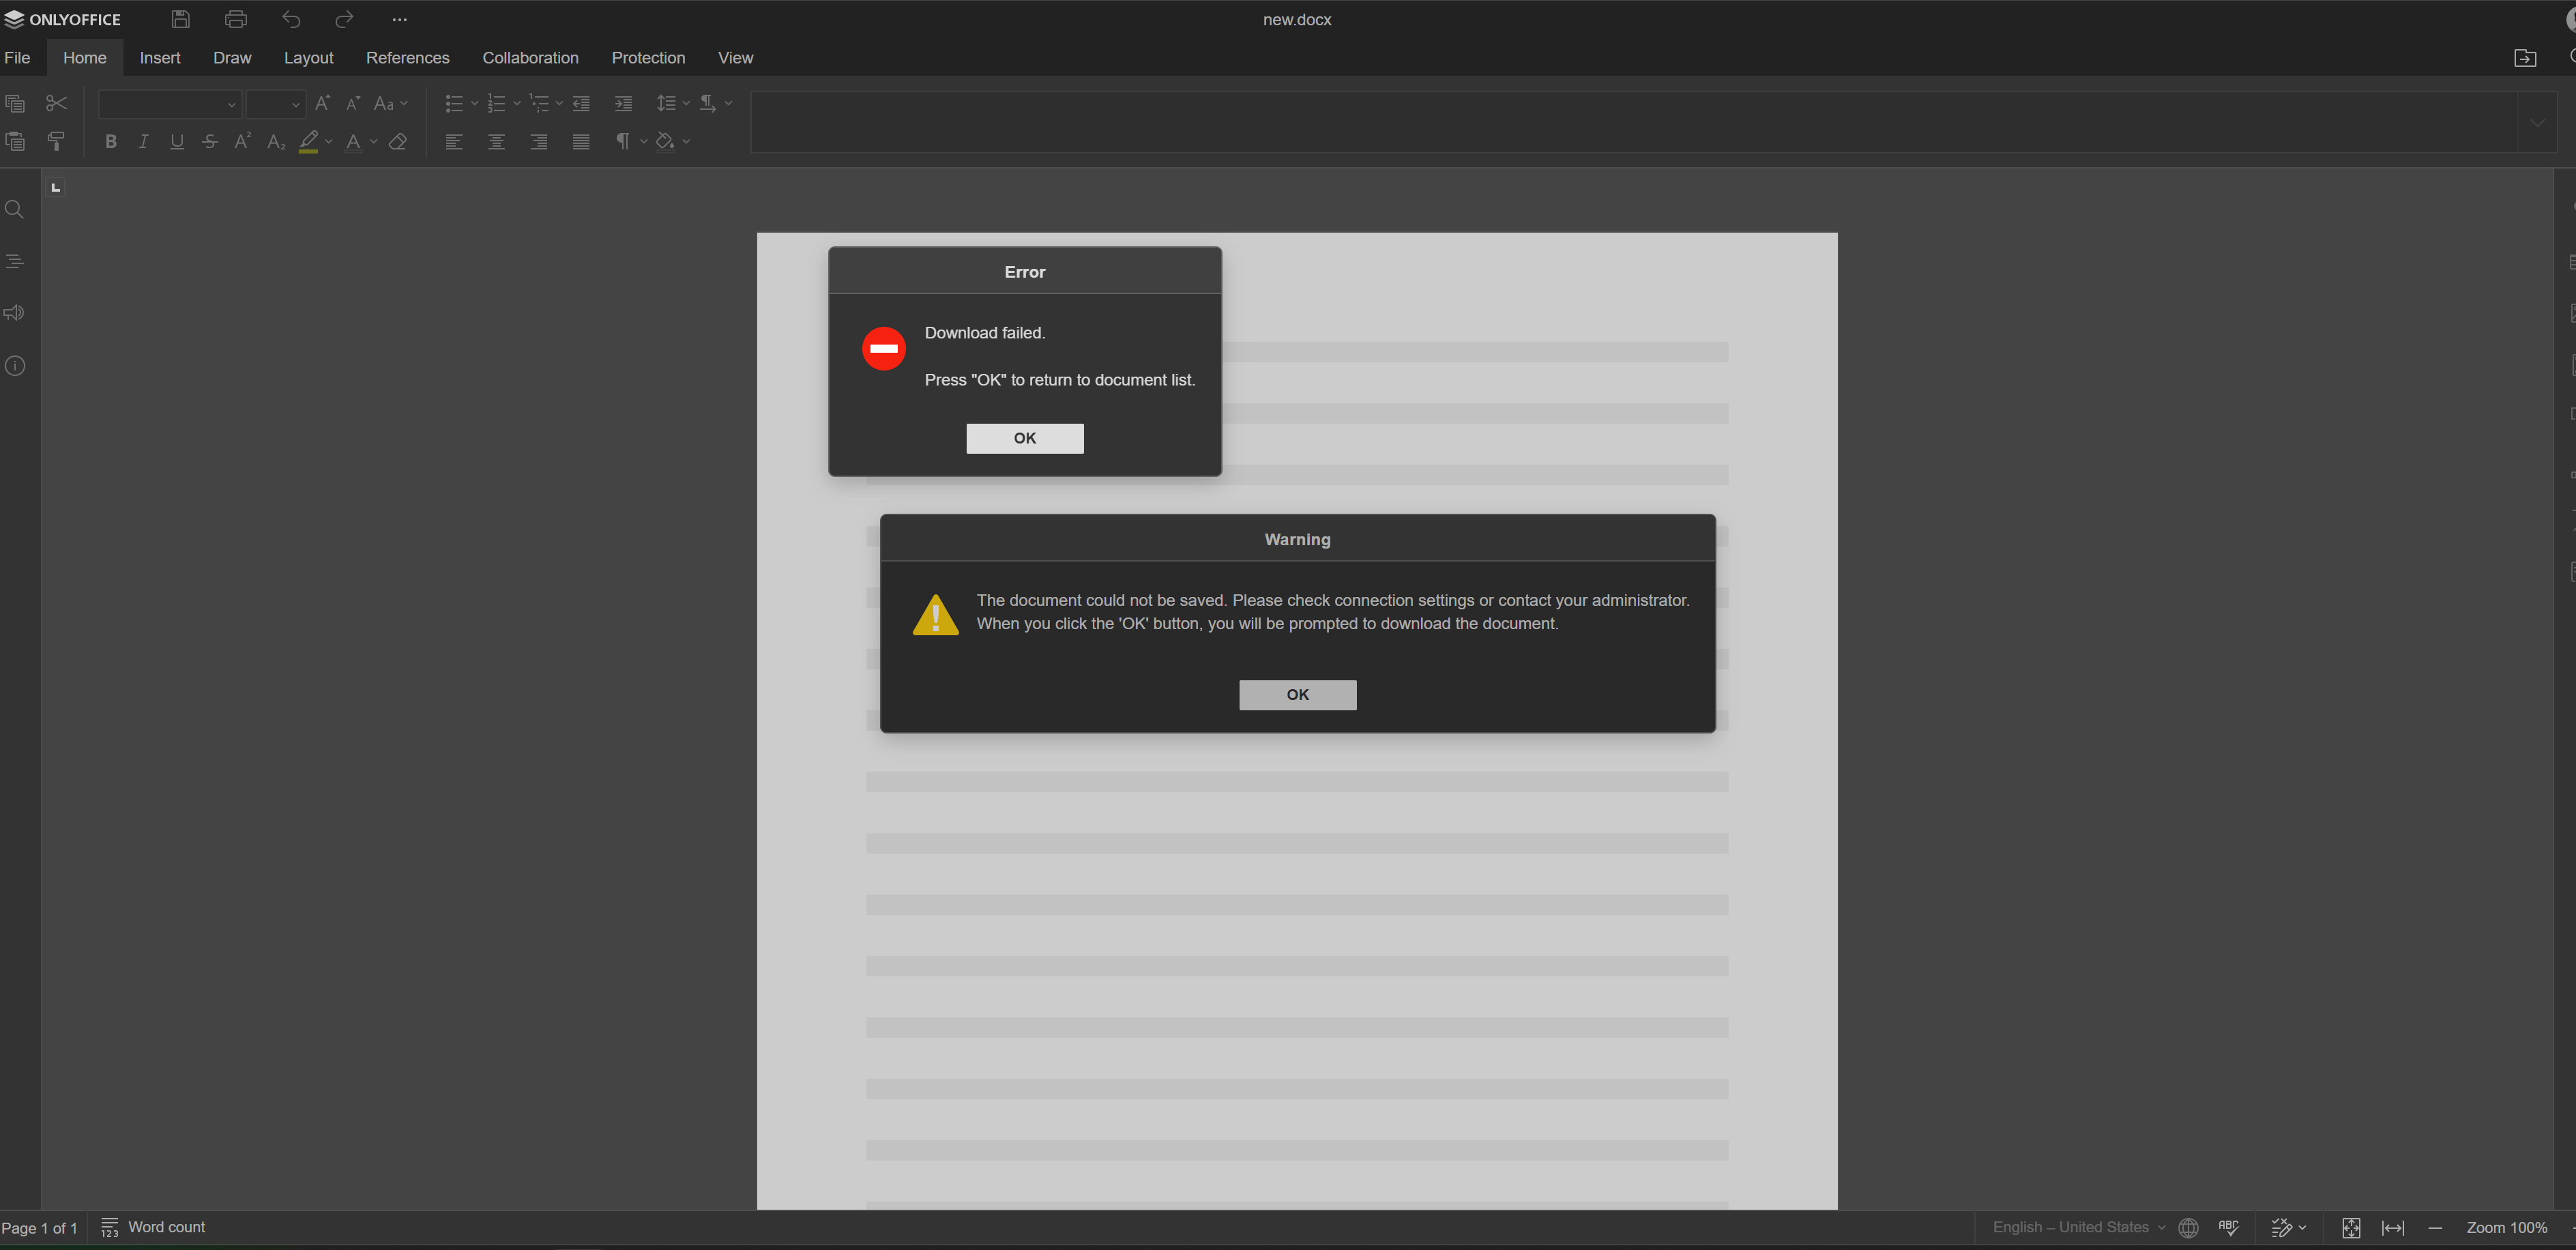The width and height of the screenshot is (2576, 1250).
Task: Click Decrease indent icon
Action: click(x=581, y=103)
